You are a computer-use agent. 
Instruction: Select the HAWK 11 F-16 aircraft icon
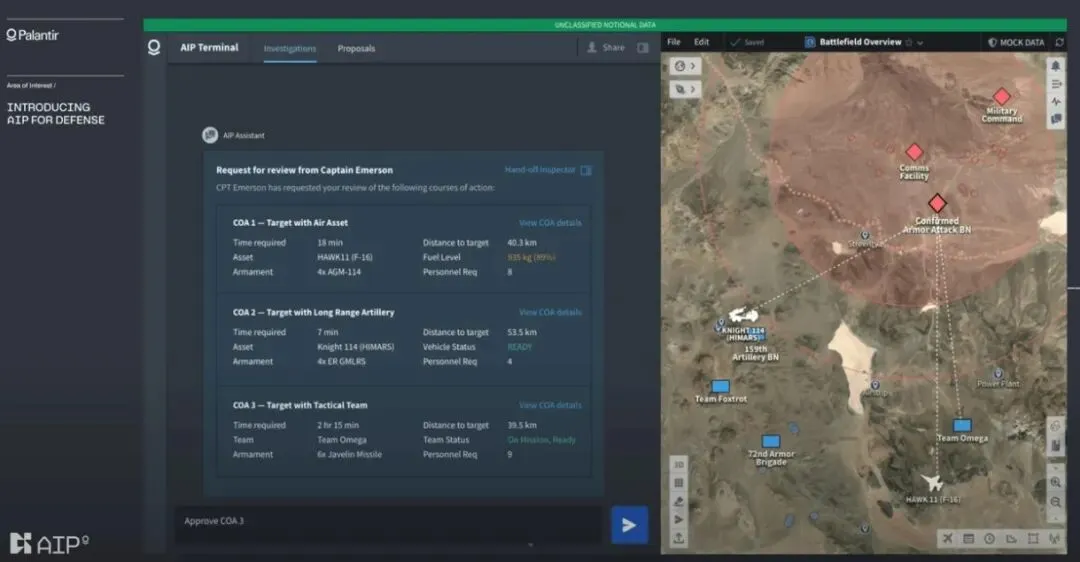click(x=931, y=482)
